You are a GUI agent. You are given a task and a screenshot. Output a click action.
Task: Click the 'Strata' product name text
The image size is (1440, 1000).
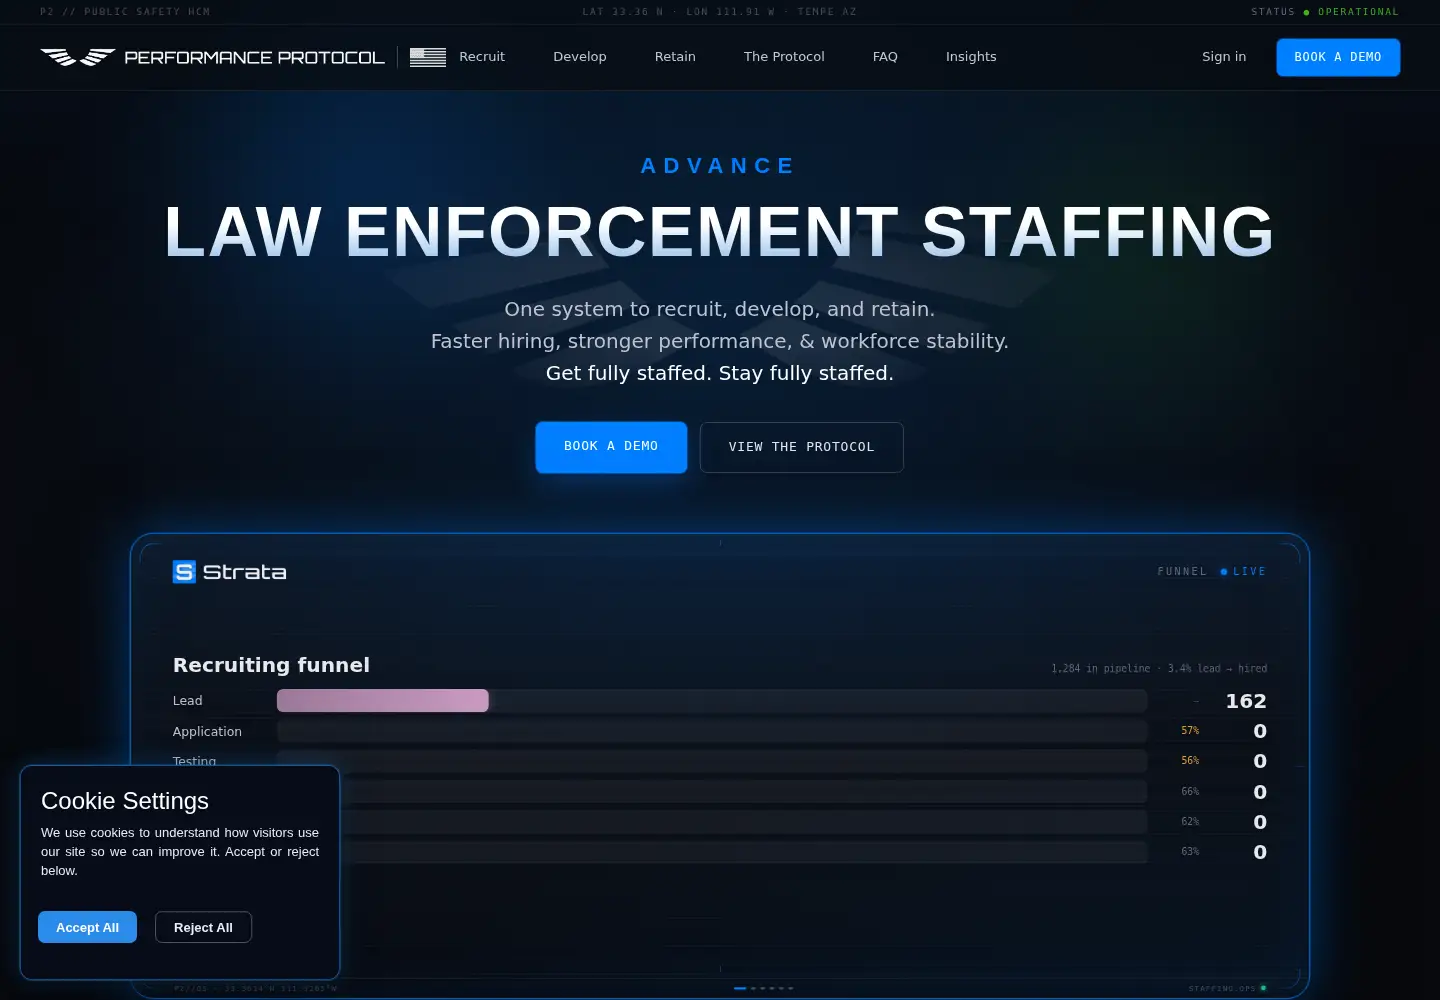[x=244, y=572]
